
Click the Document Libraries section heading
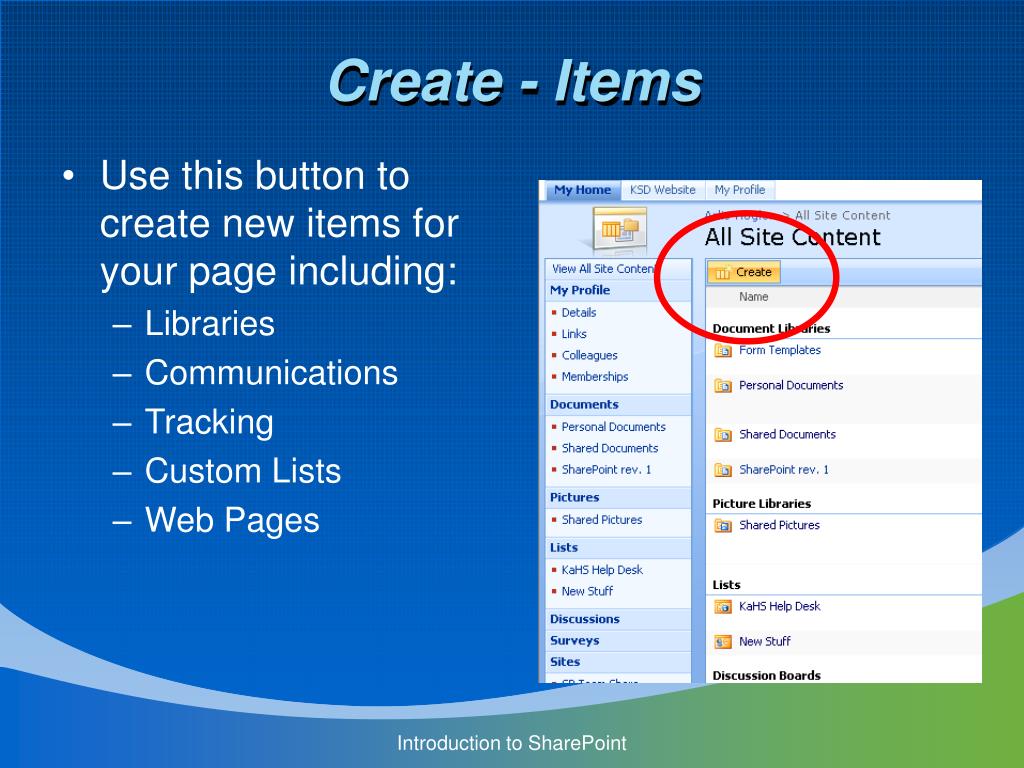pyautogui.click(x=771, y=328)
